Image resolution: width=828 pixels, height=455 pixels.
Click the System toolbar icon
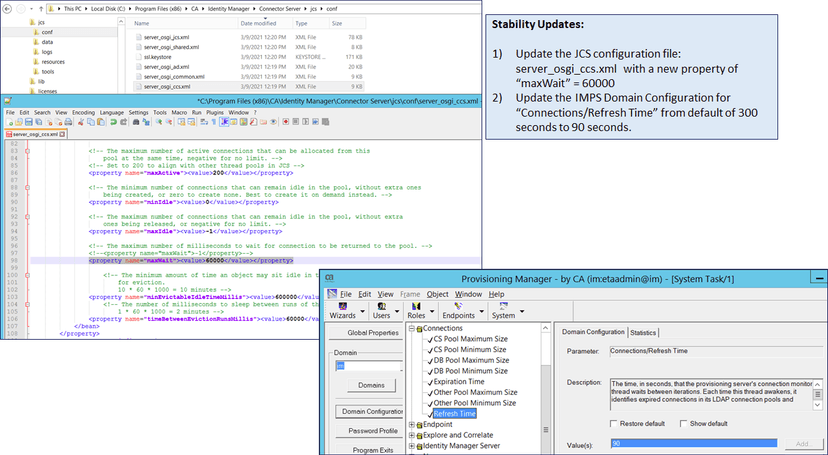(x=503, y=308)
